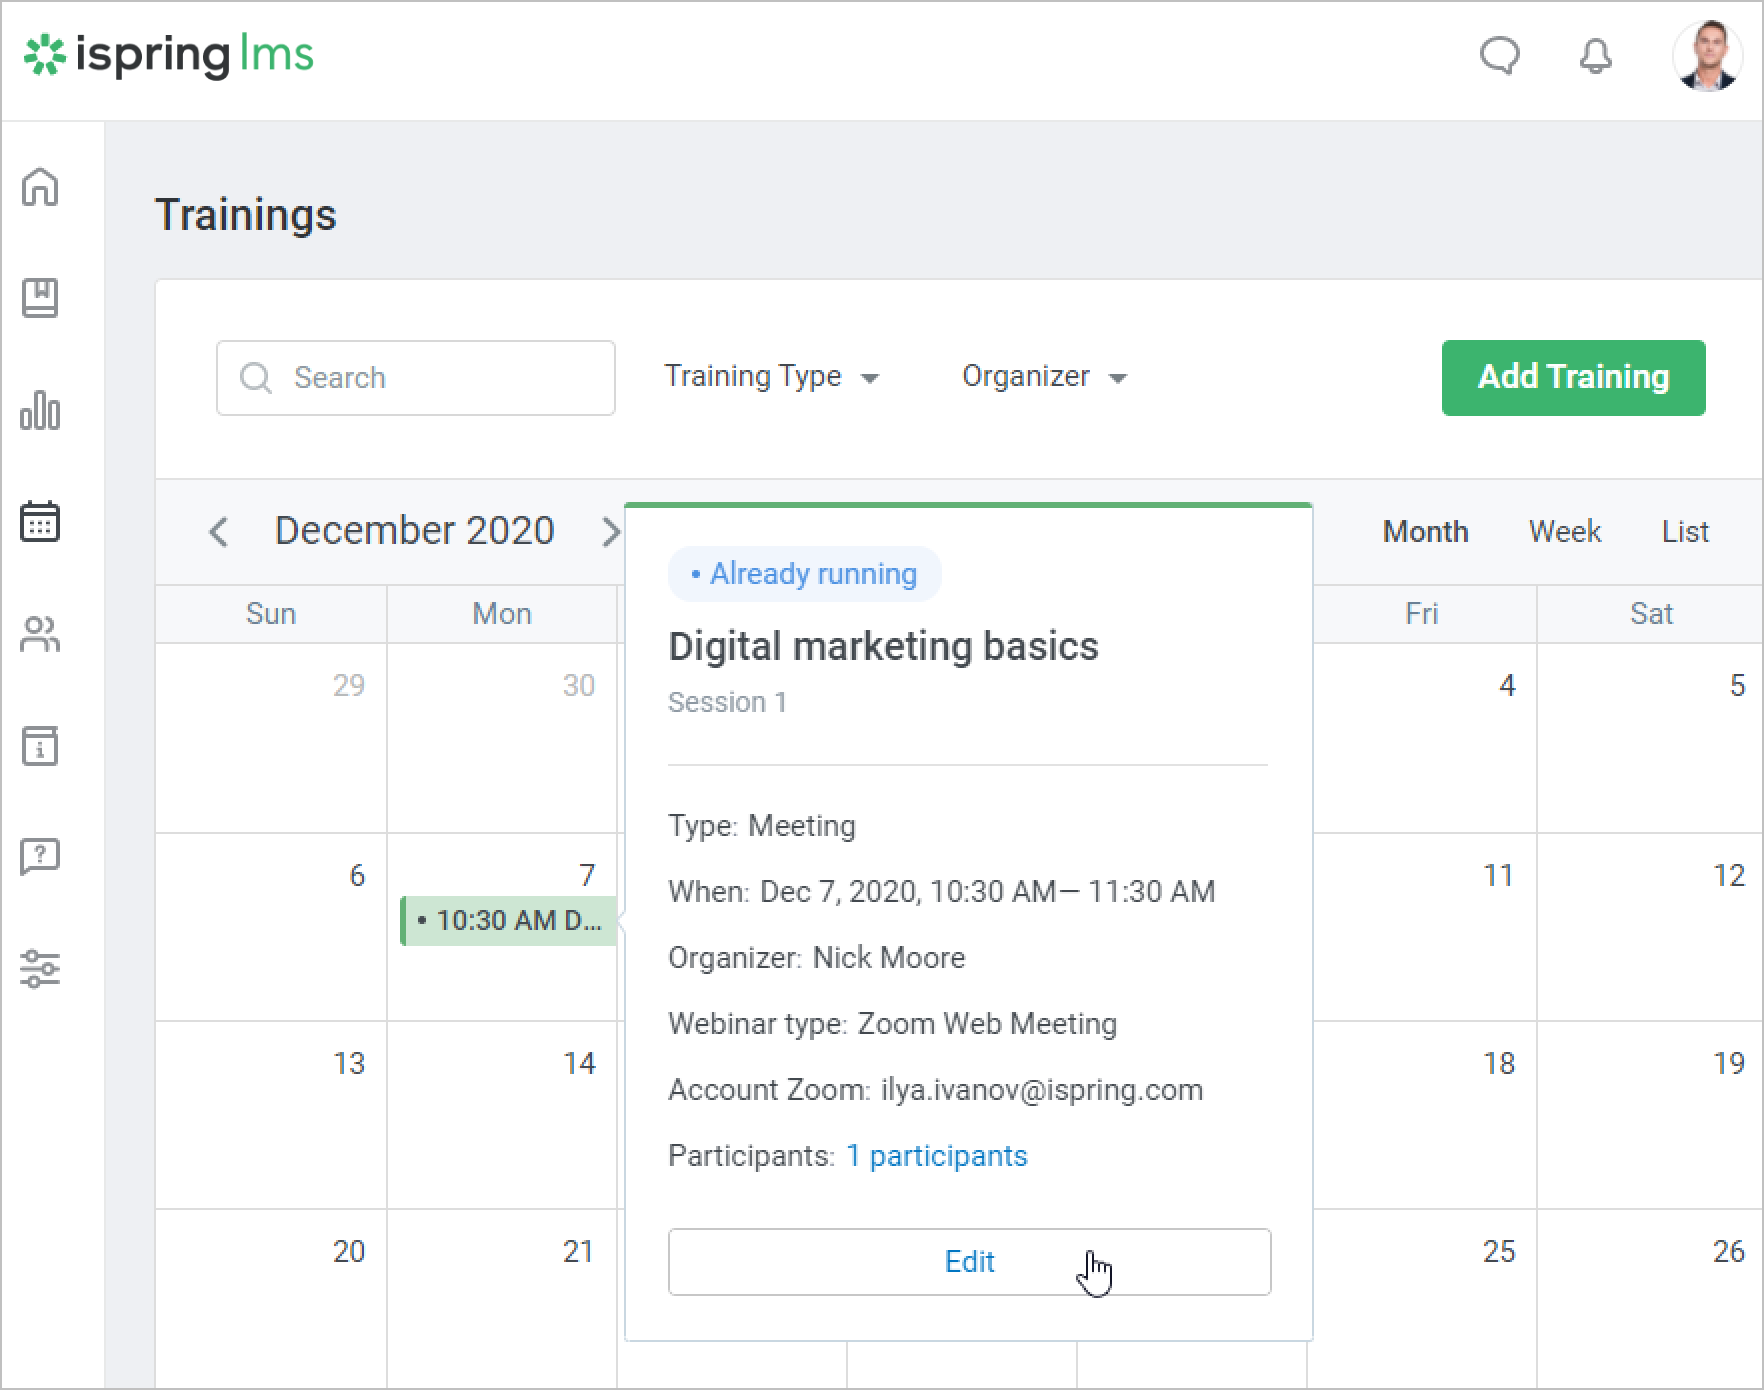Click the notifications bell icon

click(1595, 56)
